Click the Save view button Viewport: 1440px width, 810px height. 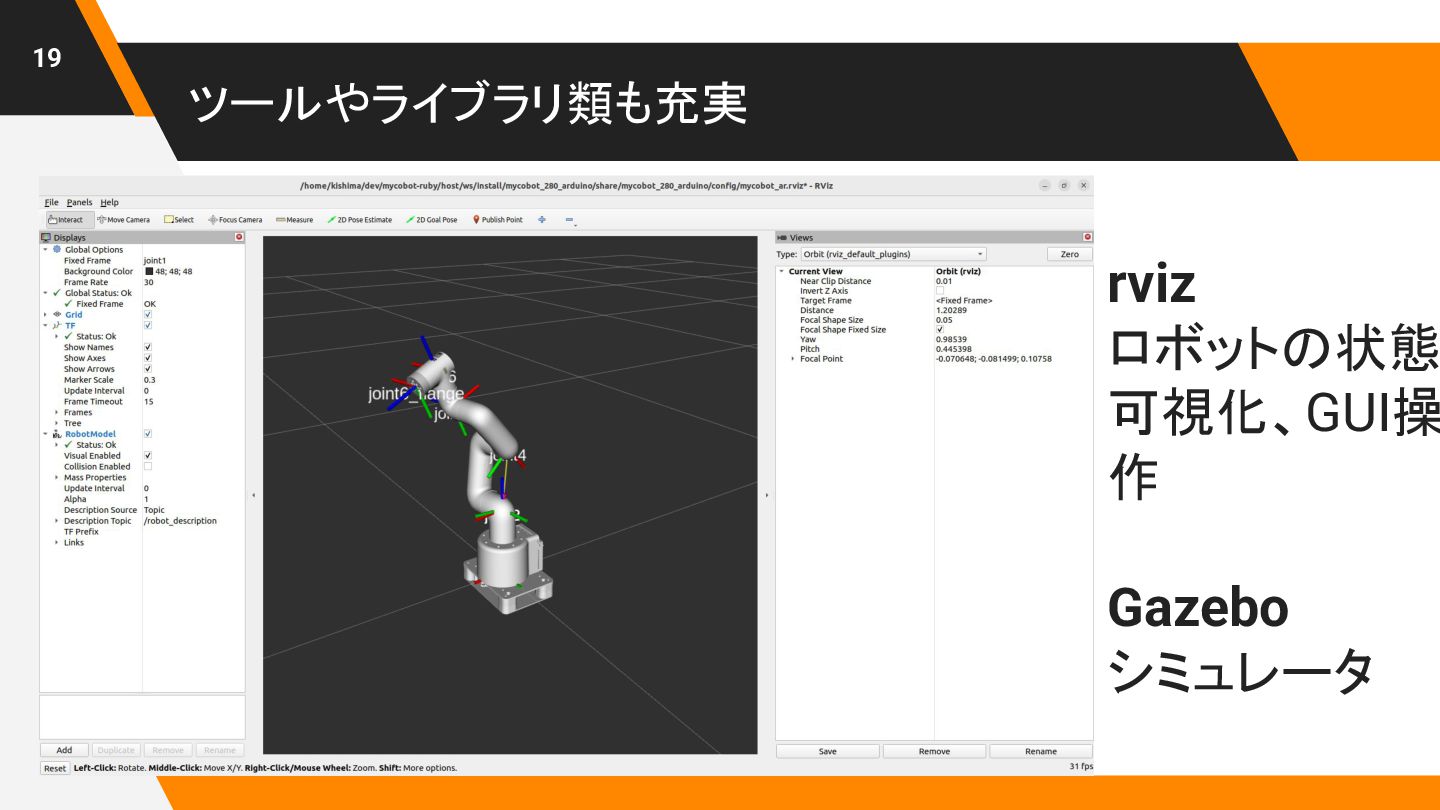tap(828, 751)
